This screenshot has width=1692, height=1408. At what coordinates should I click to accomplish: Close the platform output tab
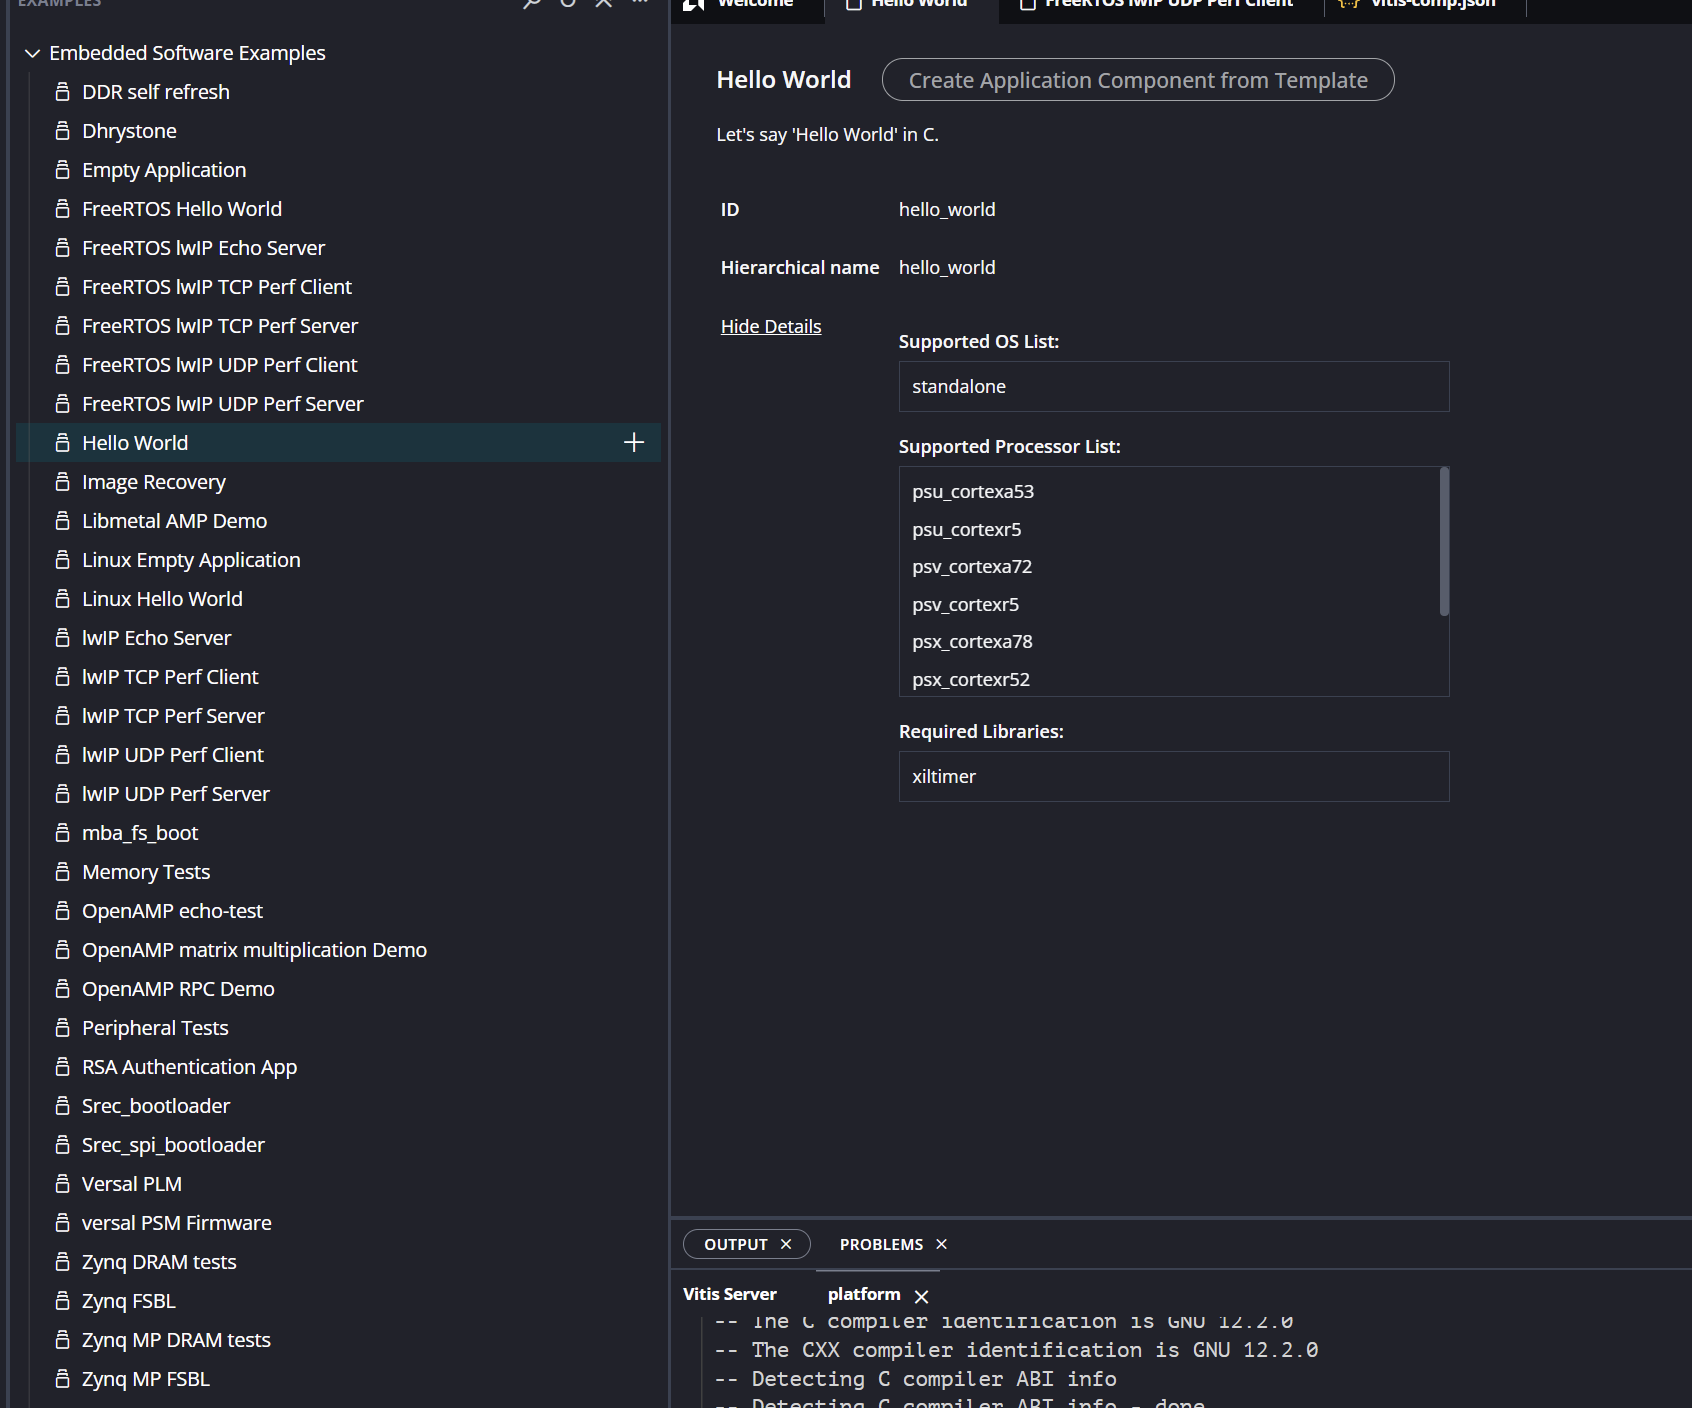(922, 1297)
